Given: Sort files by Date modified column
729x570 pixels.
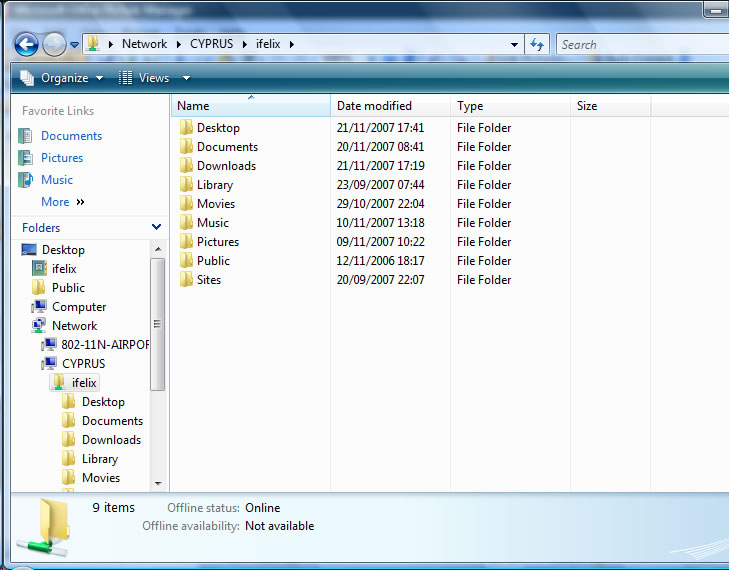Looking at the screenshot, I should [x=374, y=106].
